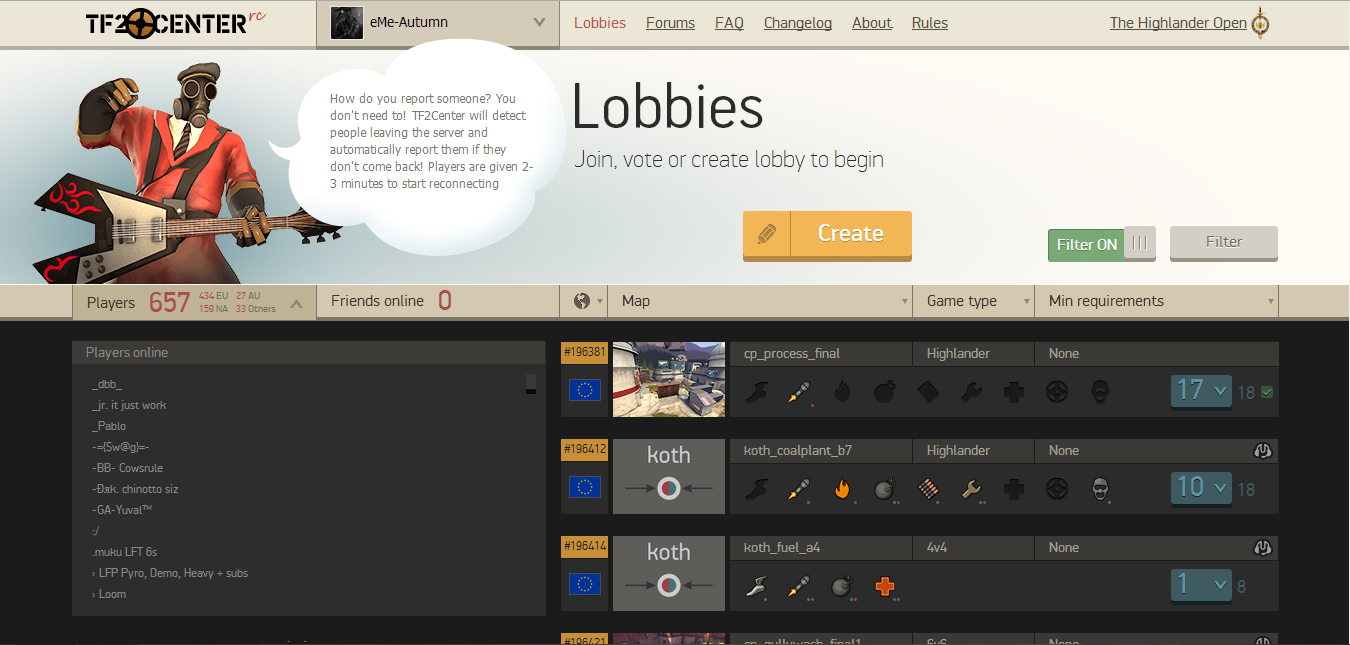This screenshot has height=645, width=1350.
Task: Click the Spy mask icon in koth_coalplant_b7 lobby
Action: (x=1100, y=489)
